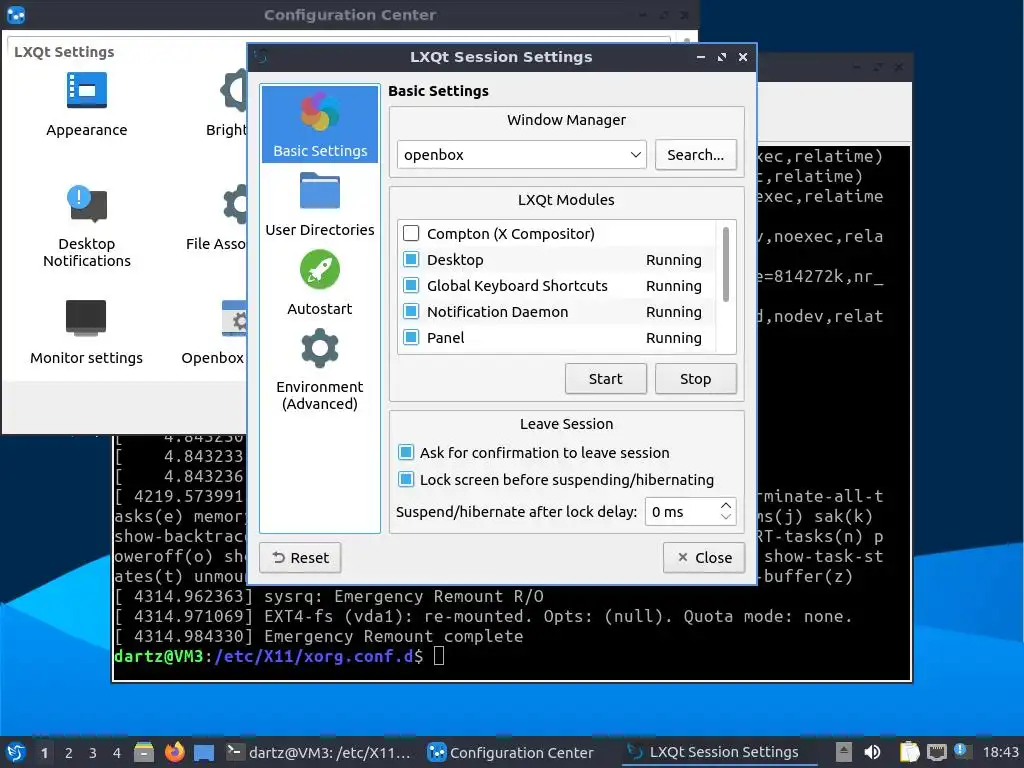Launch Firefox from the taskbar

pyautogui.click(x=174, y=752)
